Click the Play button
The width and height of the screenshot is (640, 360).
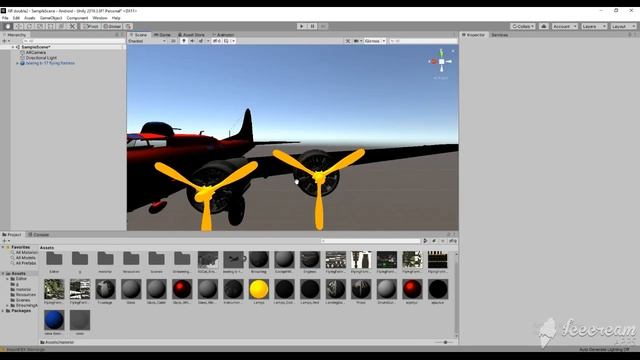(x=302, y=26)
